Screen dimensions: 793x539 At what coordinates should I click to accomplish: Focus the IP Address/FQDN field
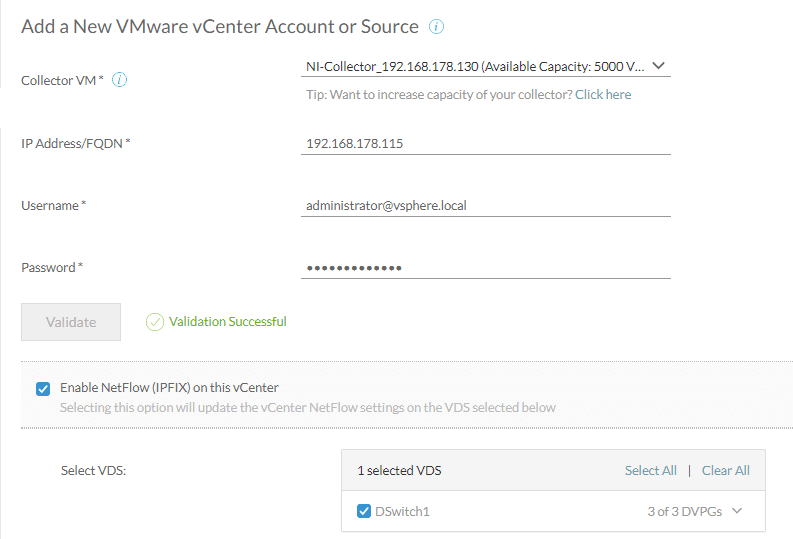486,144
